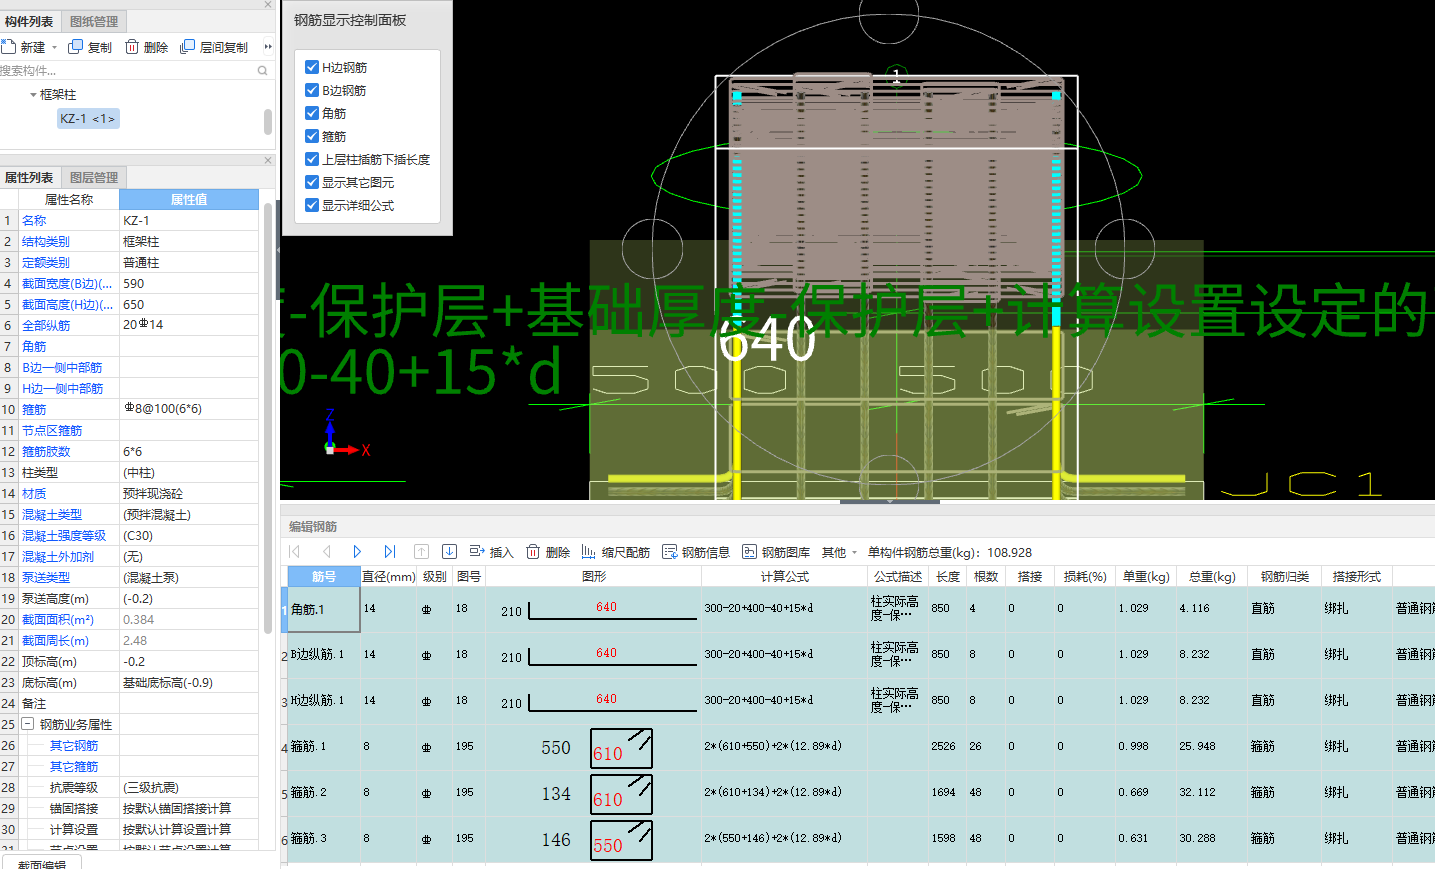Screen dimensions: 1435x869
Task: Go to first rebar record
Action: click(295, 552)
